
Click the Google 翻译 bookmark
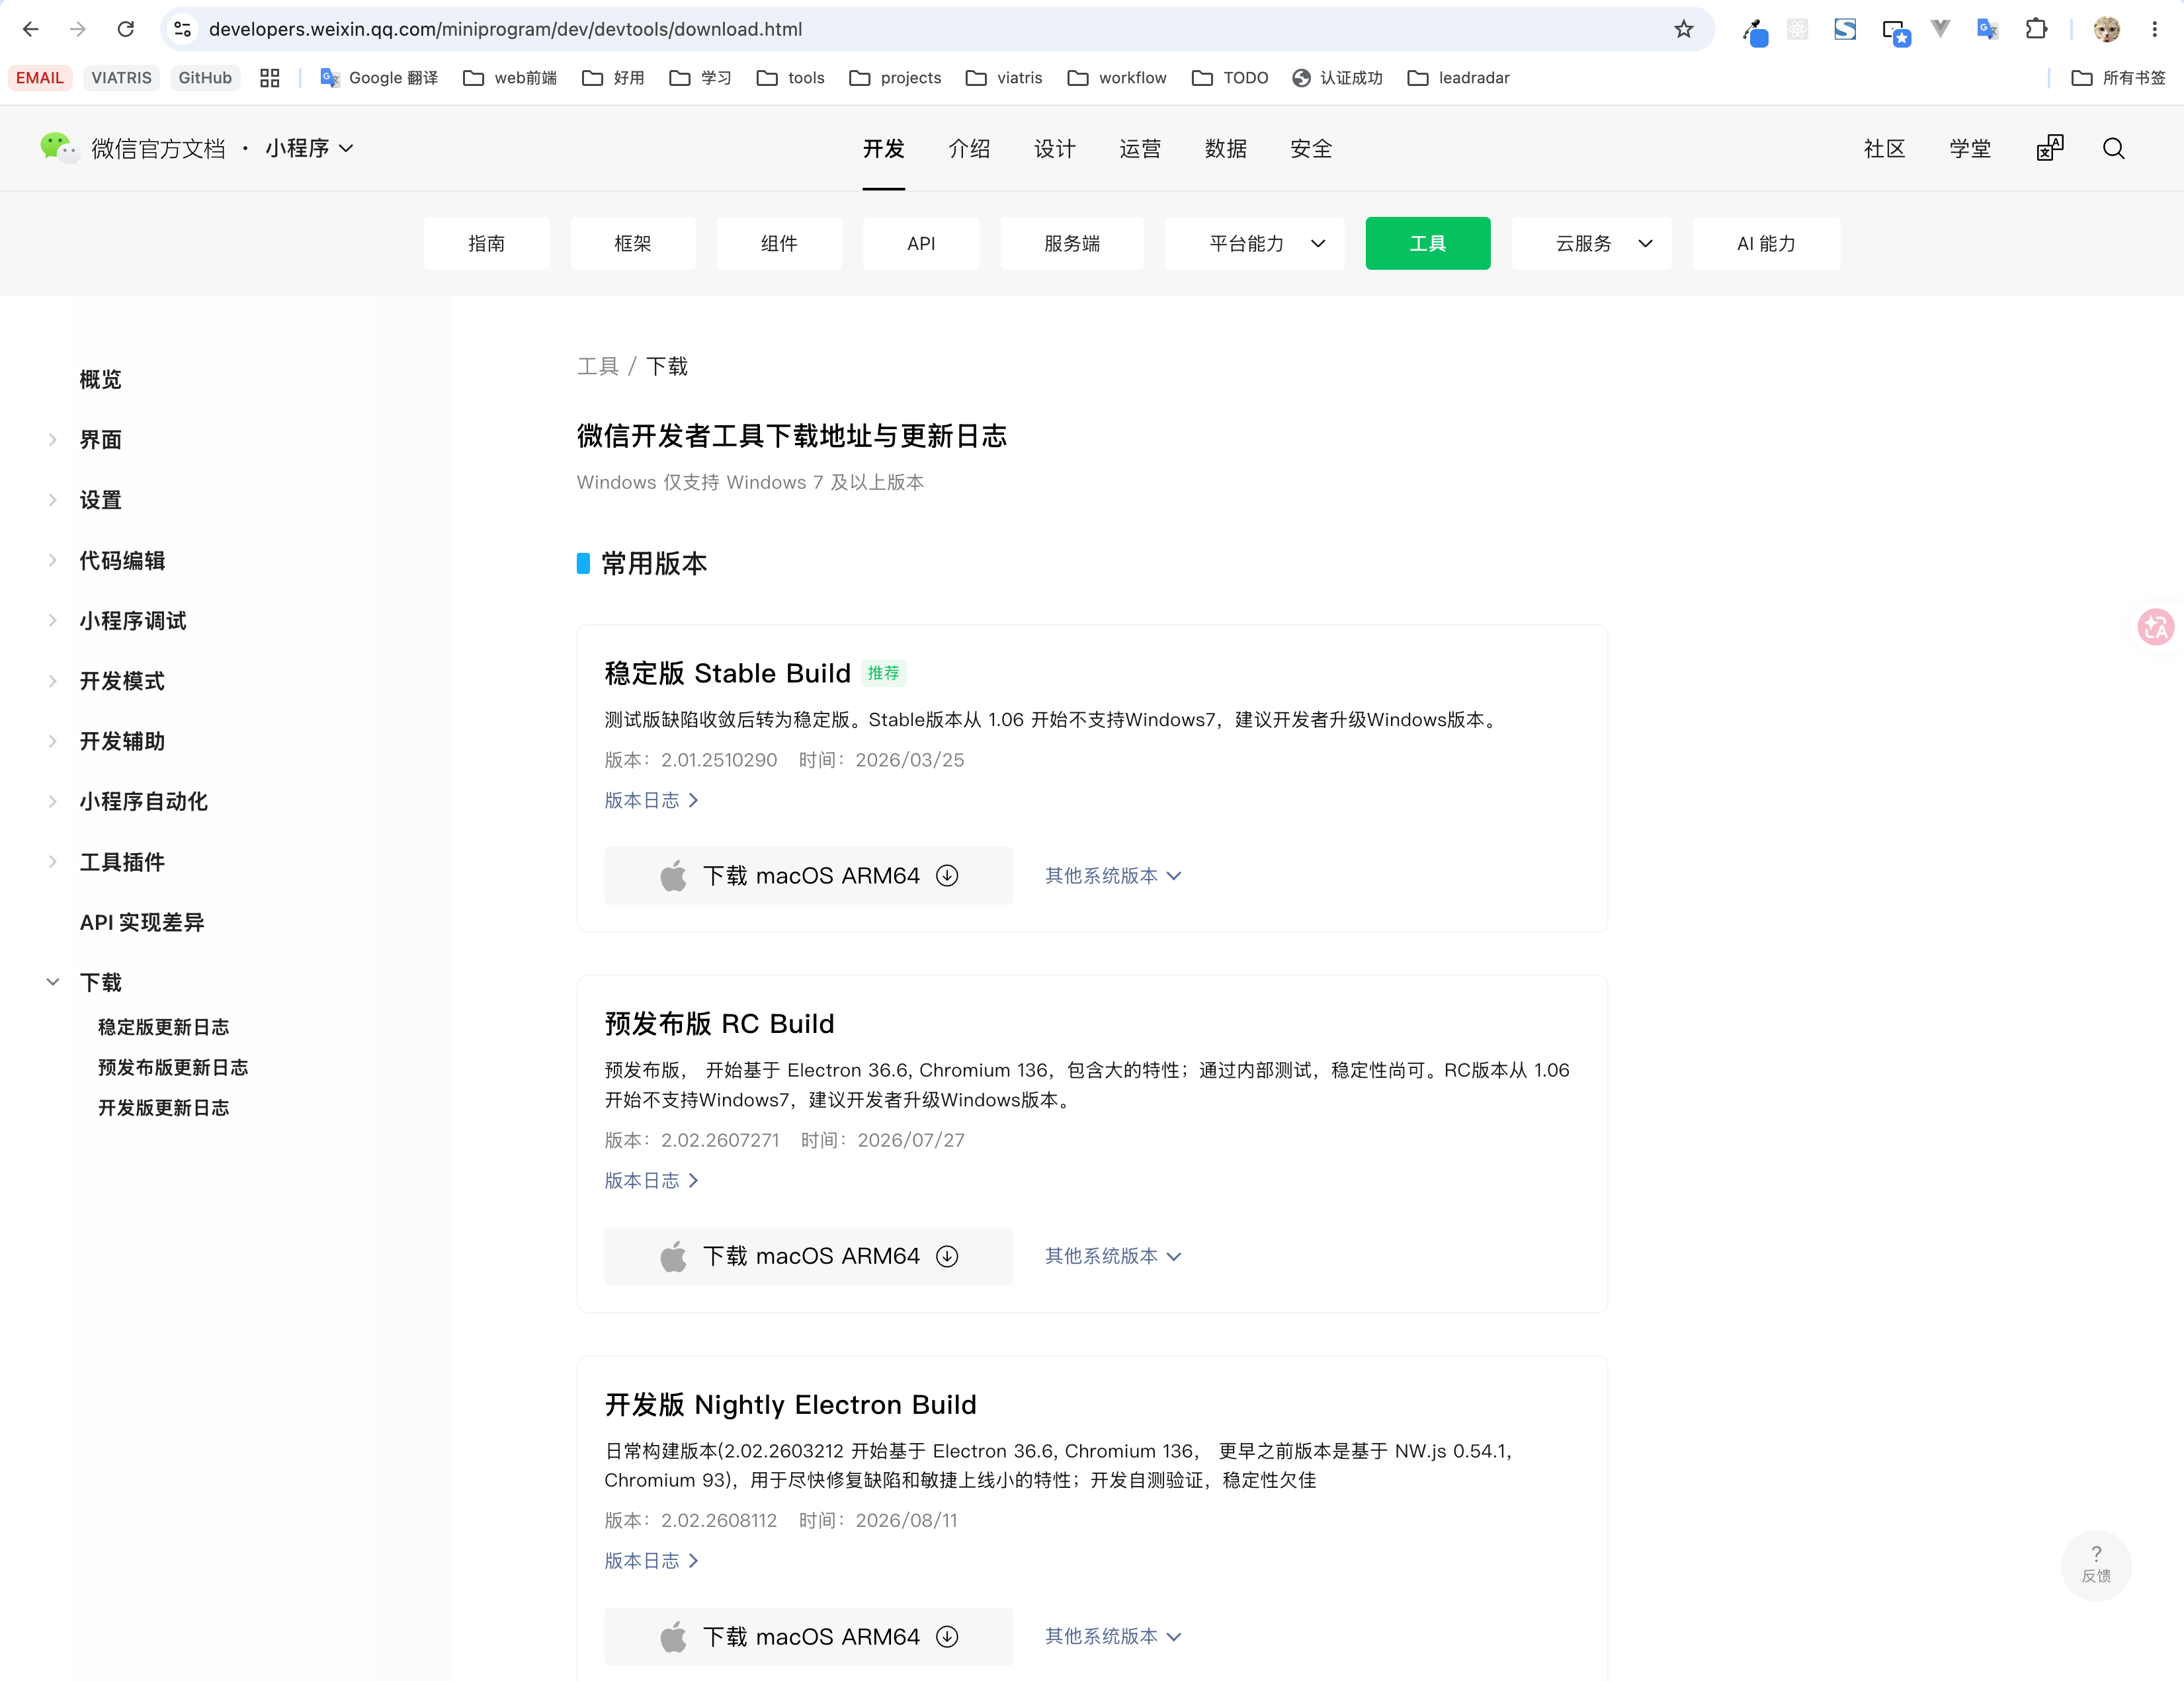(379, 78)
